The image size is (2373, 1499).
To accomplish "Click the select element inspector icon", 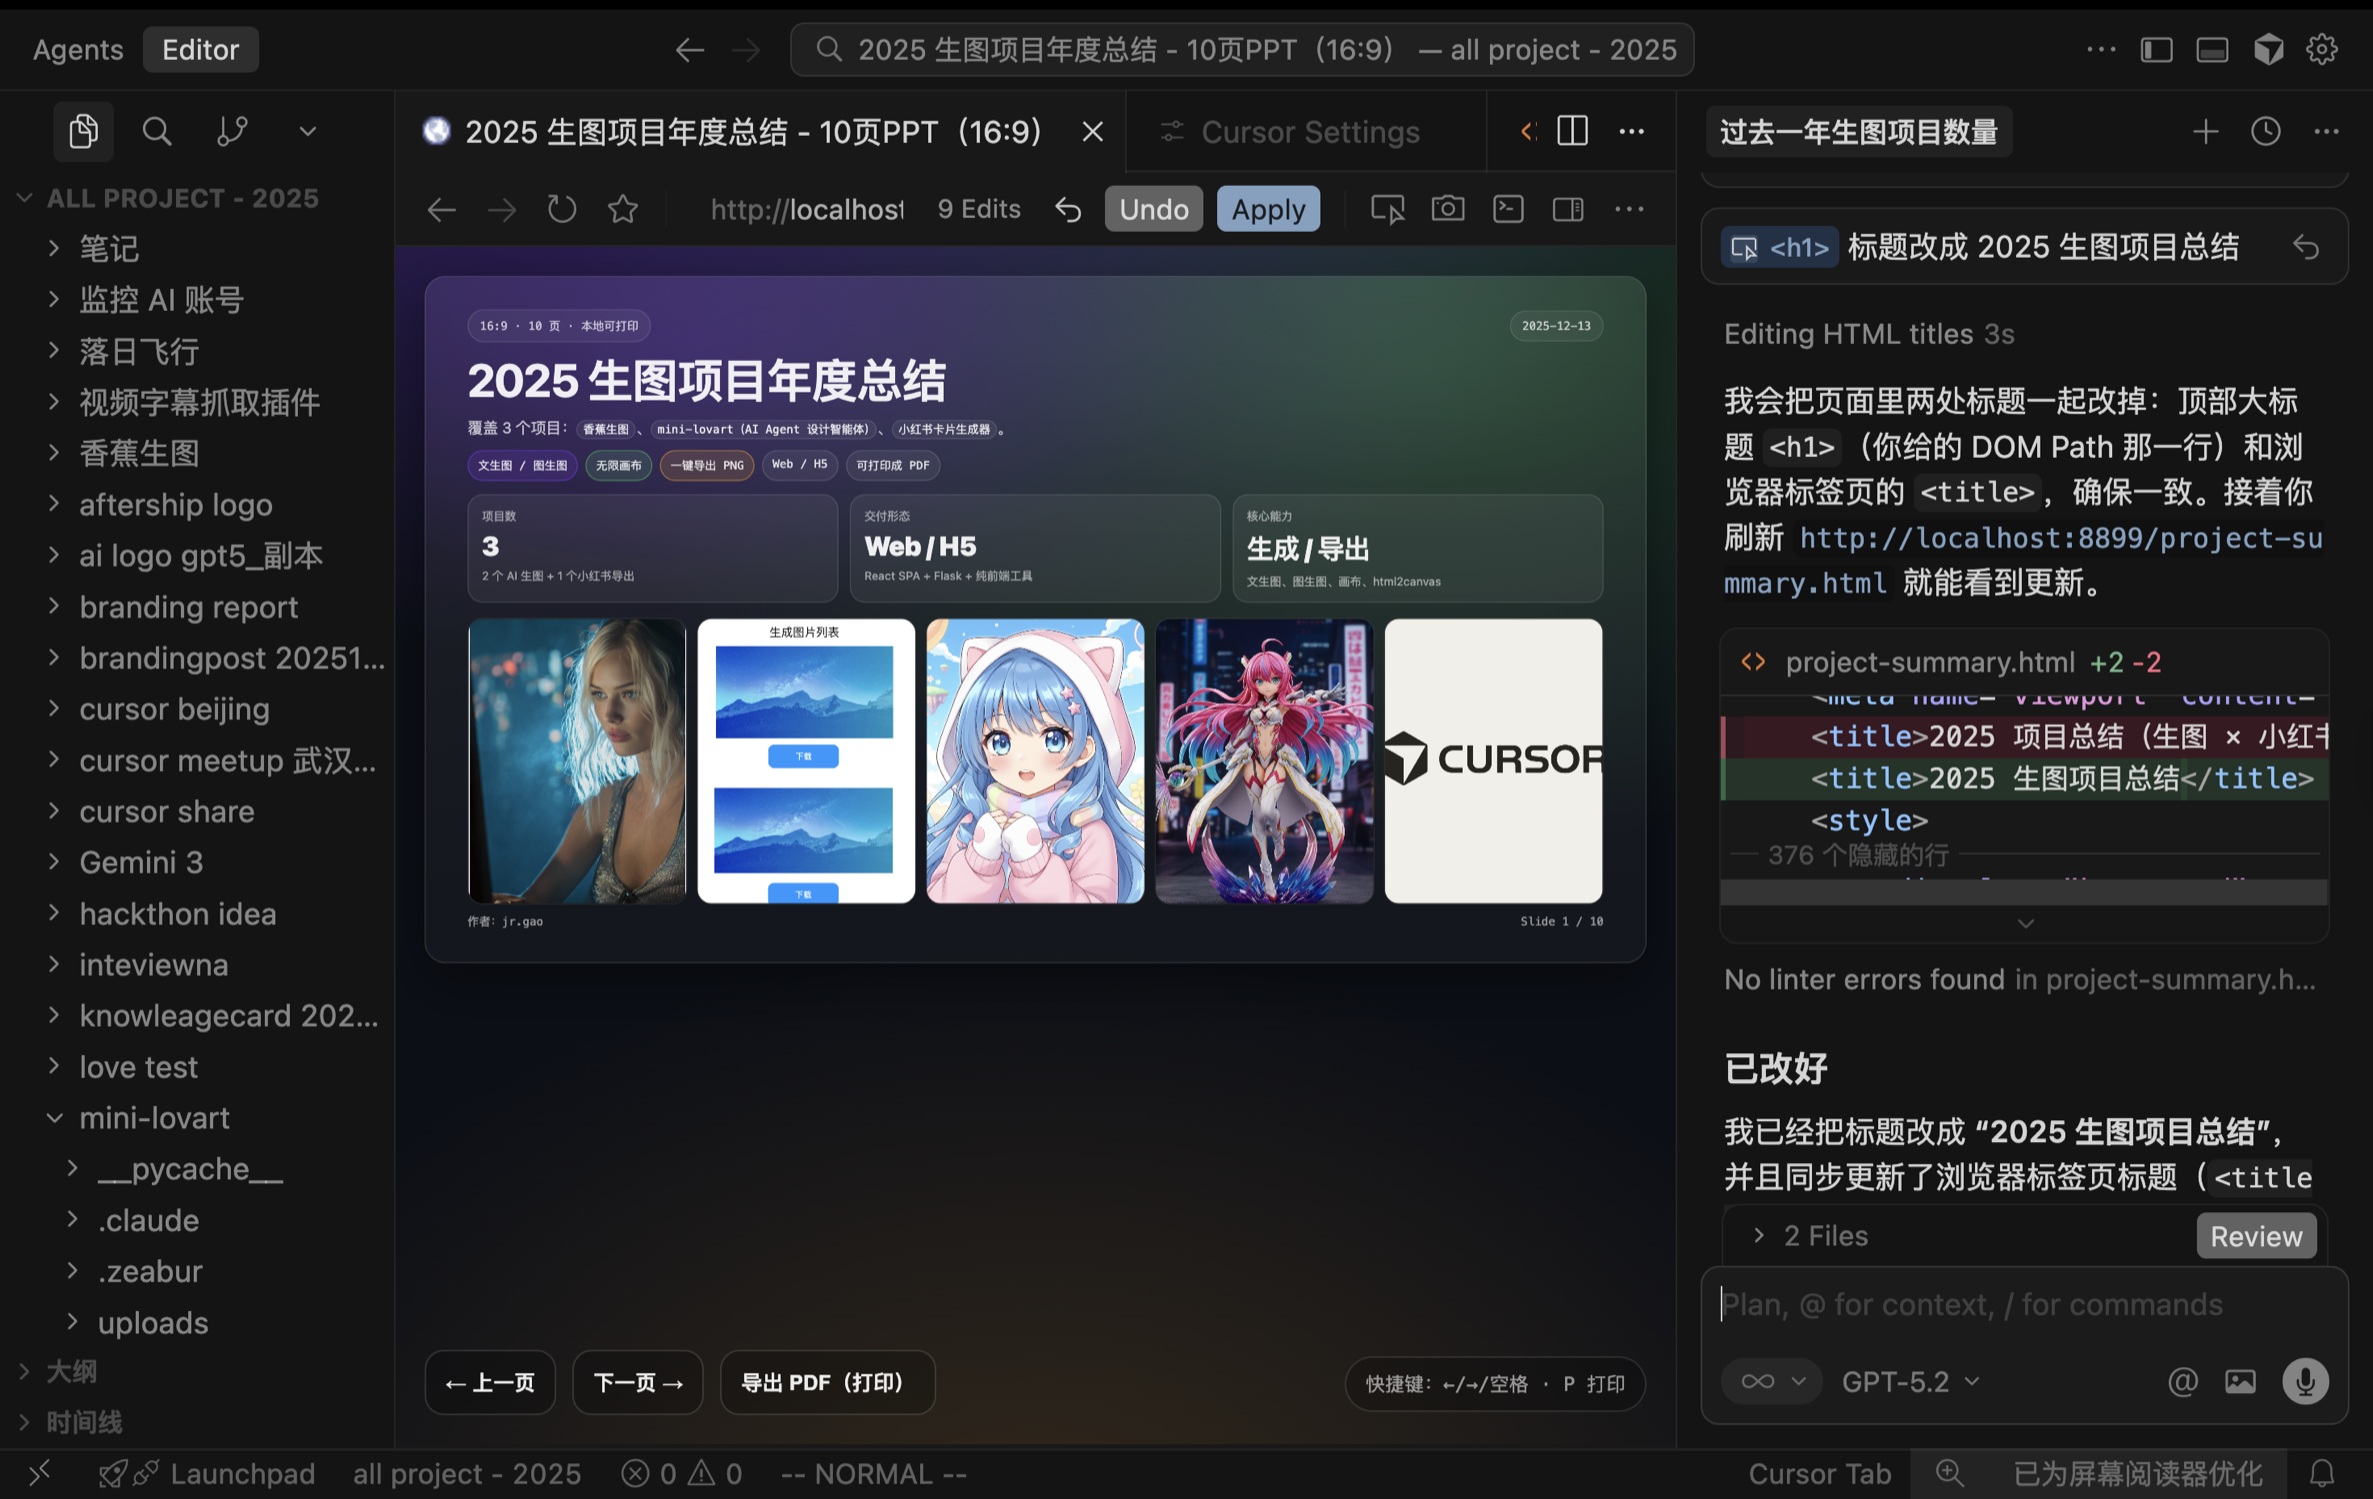I will click(1386, 208).
